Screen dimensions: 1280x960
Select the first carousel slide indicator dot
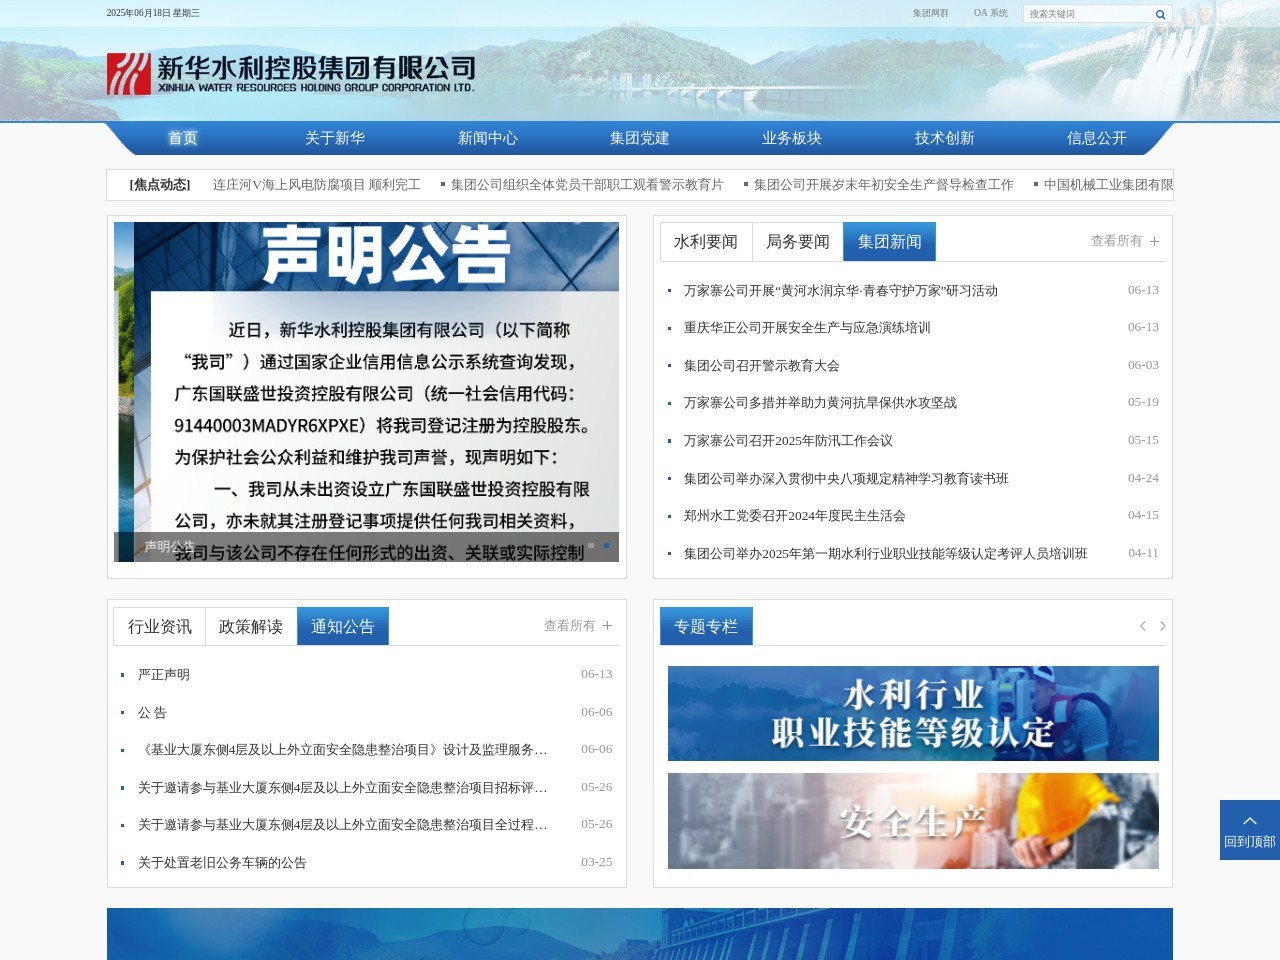[x=591, y=546]
